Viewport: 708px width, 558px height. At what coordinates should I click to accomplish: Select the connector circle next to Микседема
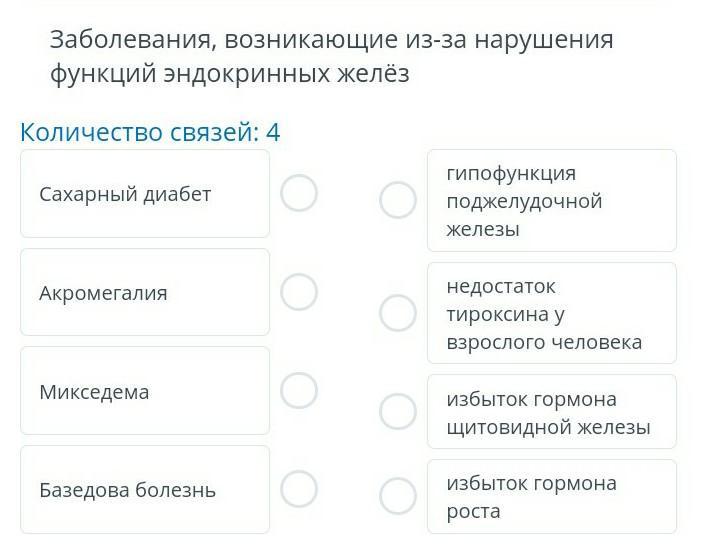click(x=299, y=390)
